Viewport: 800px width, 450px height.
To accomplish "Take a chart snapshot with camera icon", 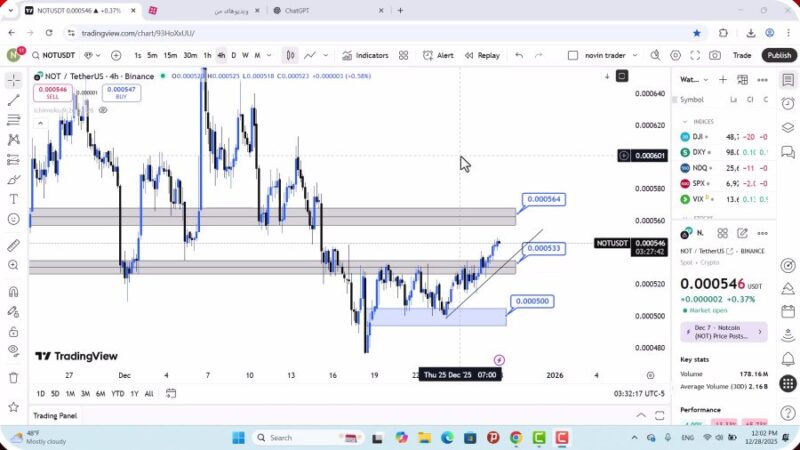I will tap(715, 56).
